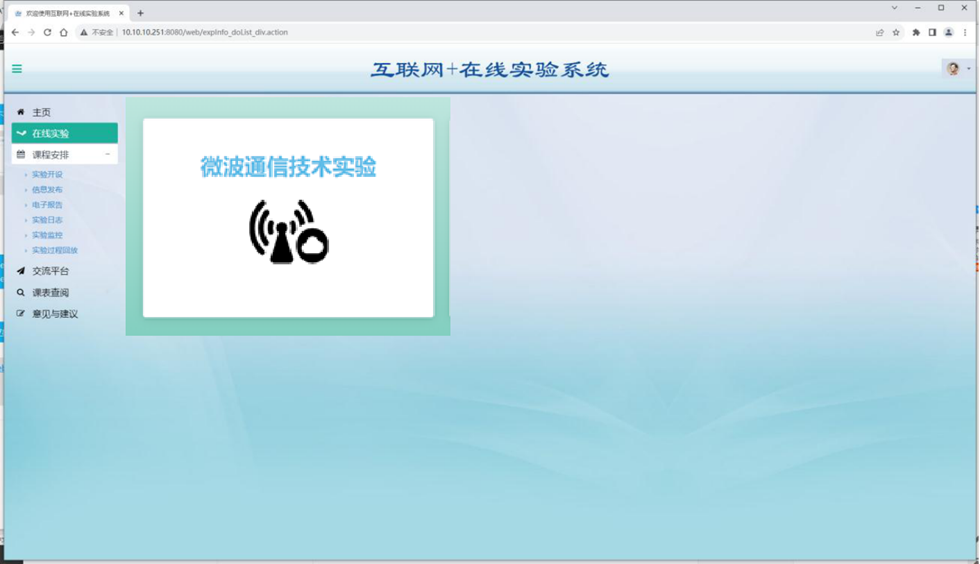The height and width of the screenshot is (564, 980).
Task: Open the 实验开设 submenu link
Action: pyautogui.click(x=47, y=175)
